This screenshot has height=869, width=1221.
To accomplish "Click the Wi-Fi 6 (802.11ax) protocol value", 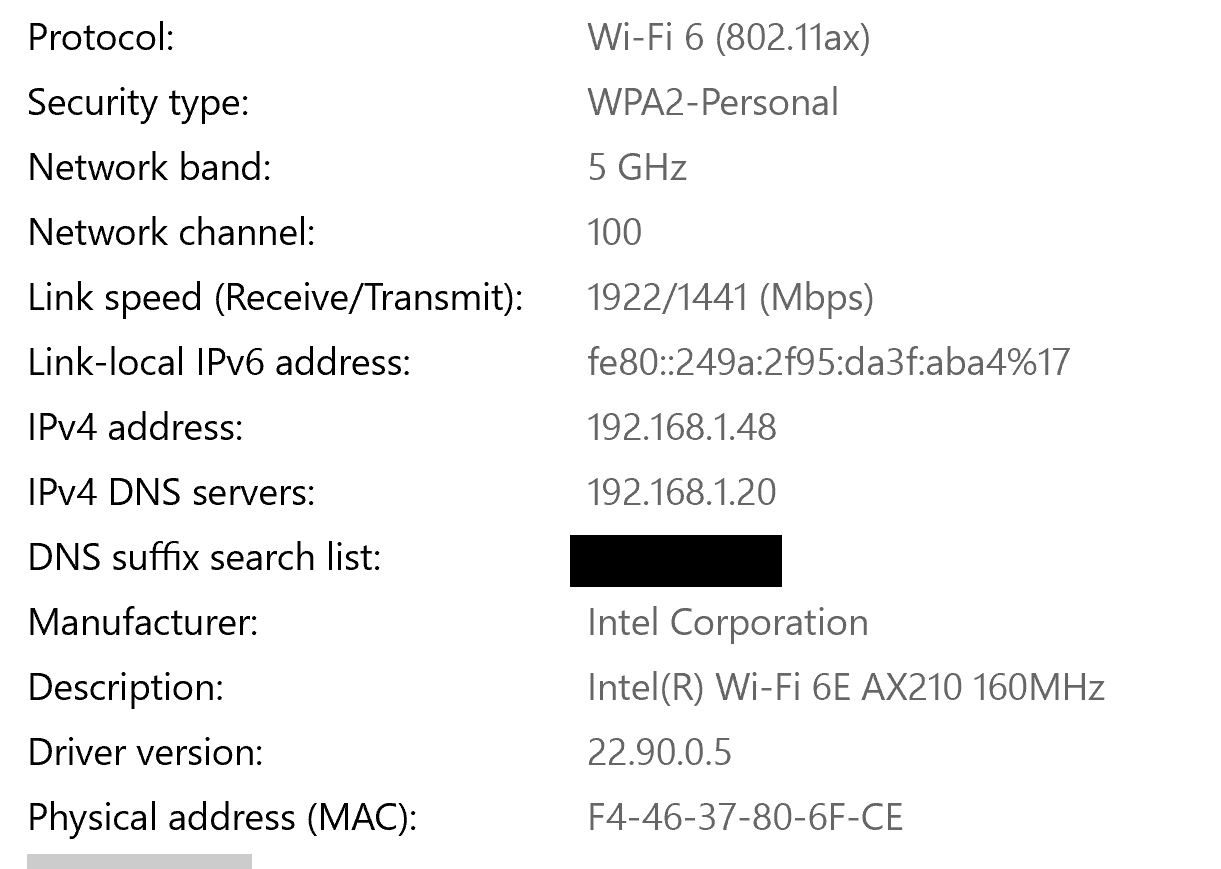I will click(x=728, y=38).
